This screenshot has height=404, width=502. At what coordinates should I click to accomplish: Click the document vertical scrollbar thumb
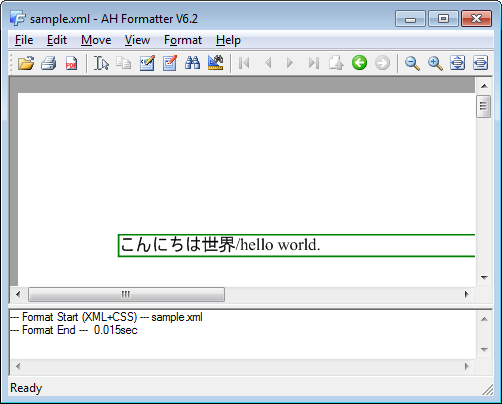(x=484, y=106)
